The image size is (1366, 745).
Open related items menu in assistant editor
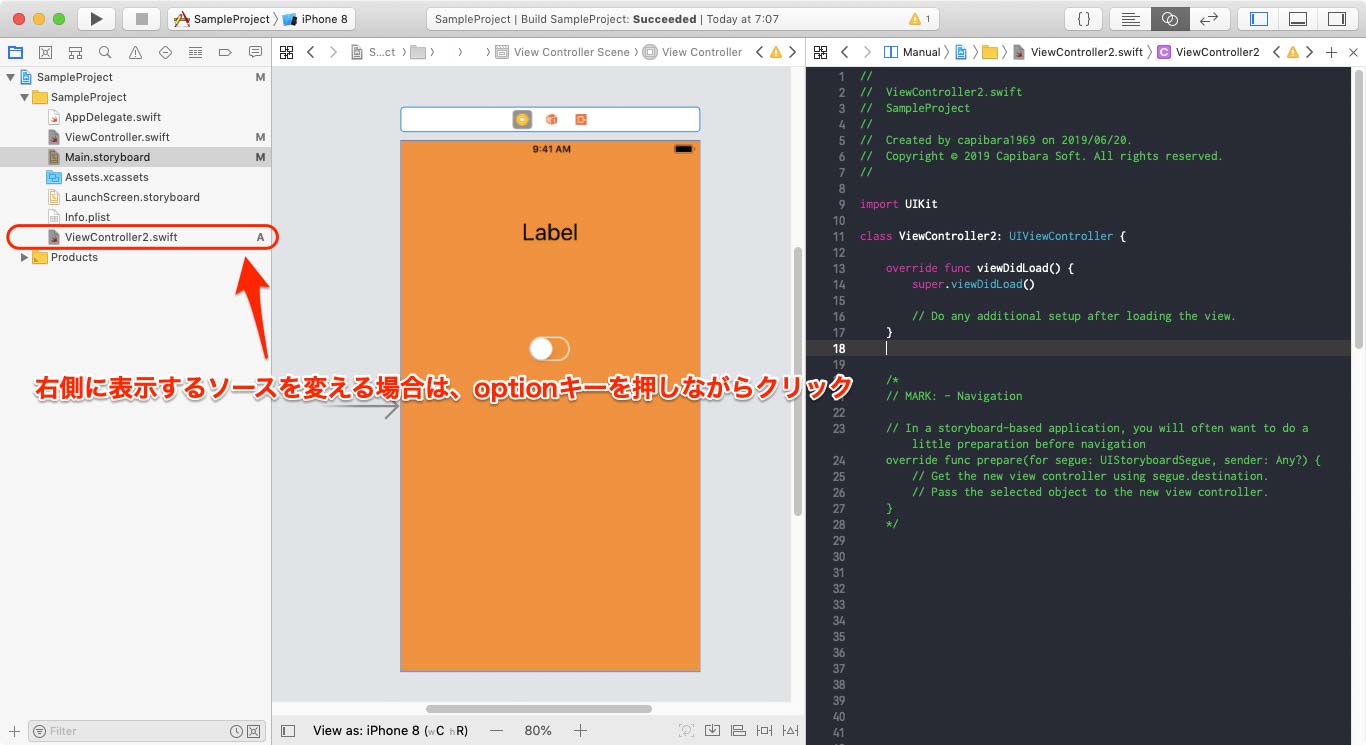click(x=821, y=52)
